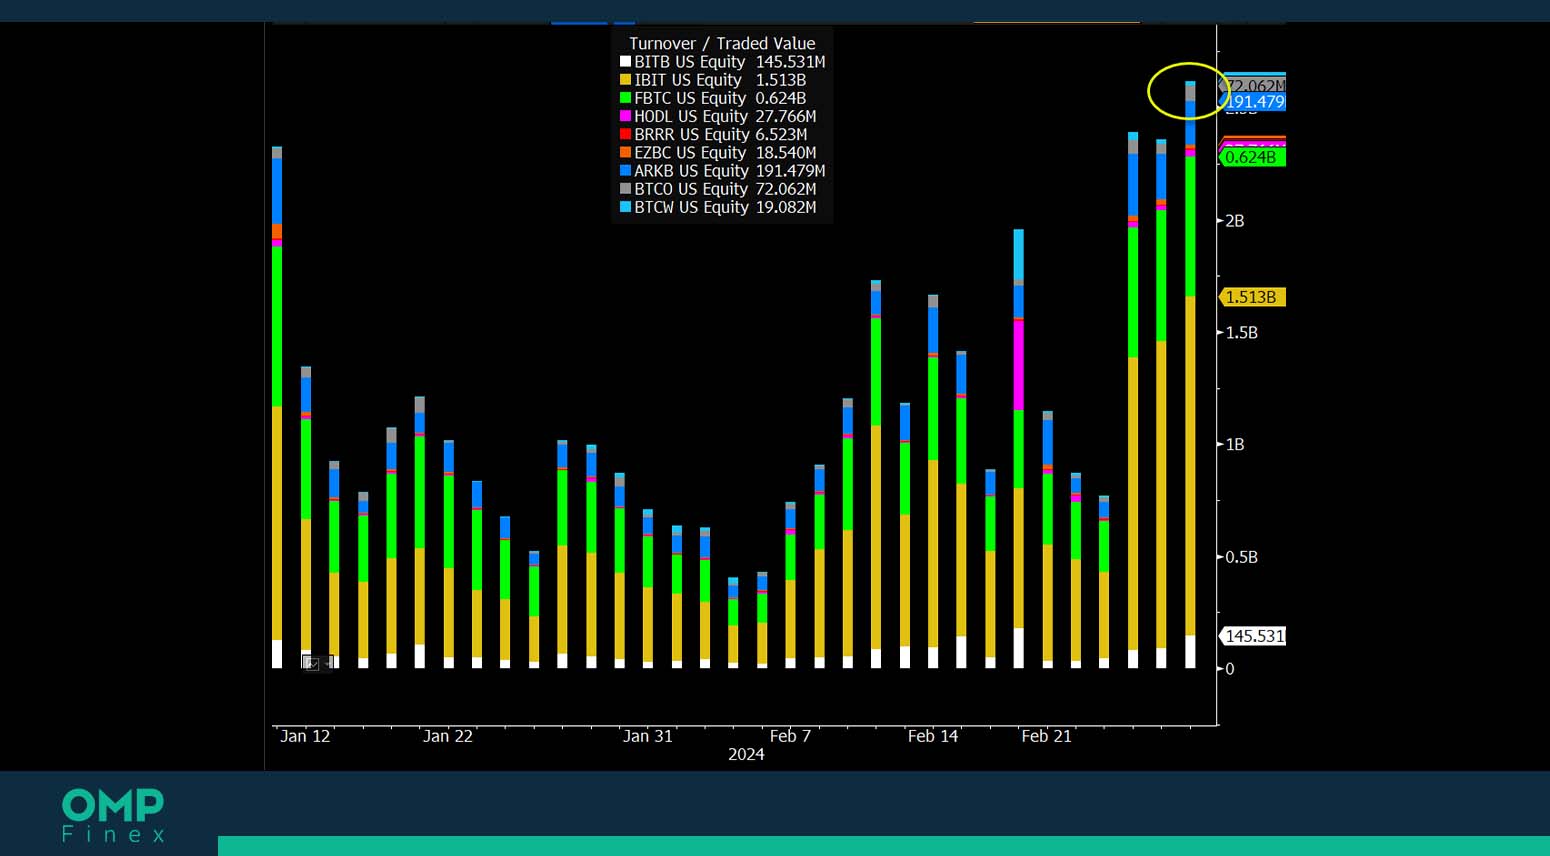The image size is (1550, 856).
Task: Click the Jan 12 date label
Action: coord(305,736)
